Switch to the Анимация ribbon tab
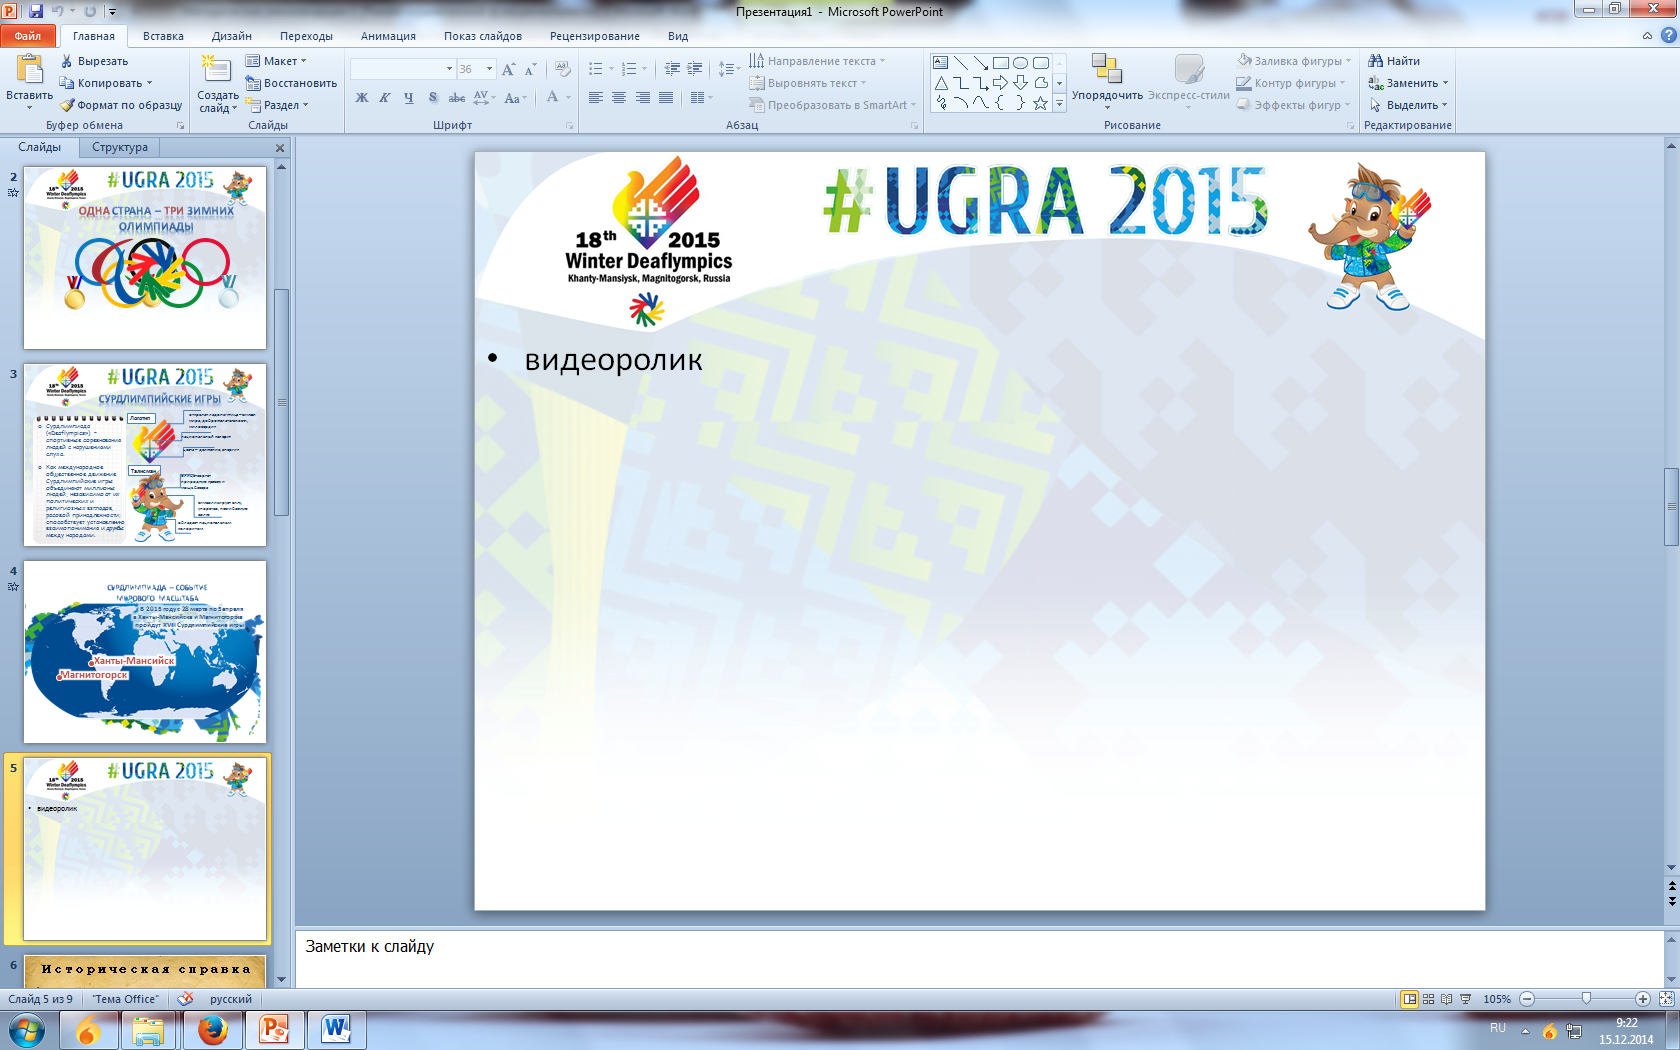The width and height of the screenshot is (1680, 1050). pyautogui.click(x=388, y=36)
